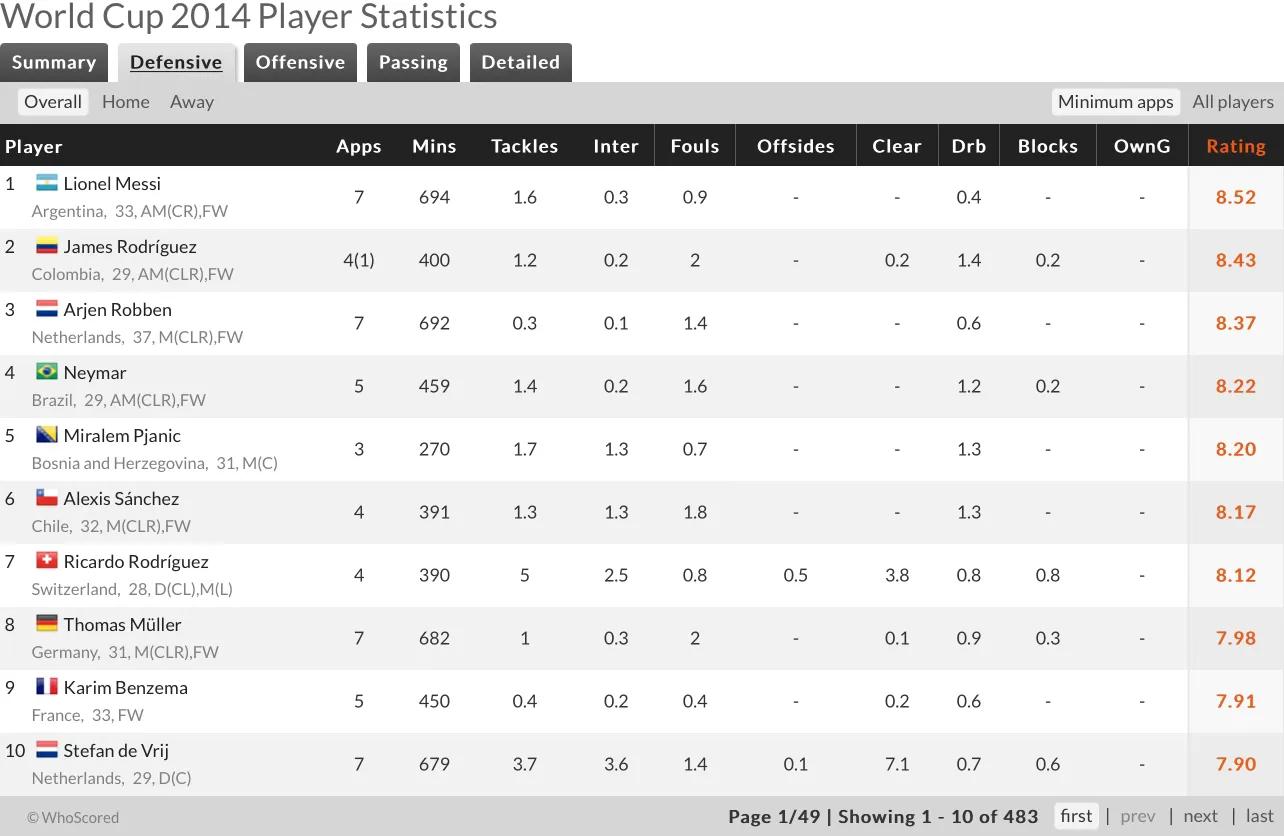This screenshot has height=836, width=1284.
Task: Click the Brazil flag next to Neymar
Action: [46, 372]
